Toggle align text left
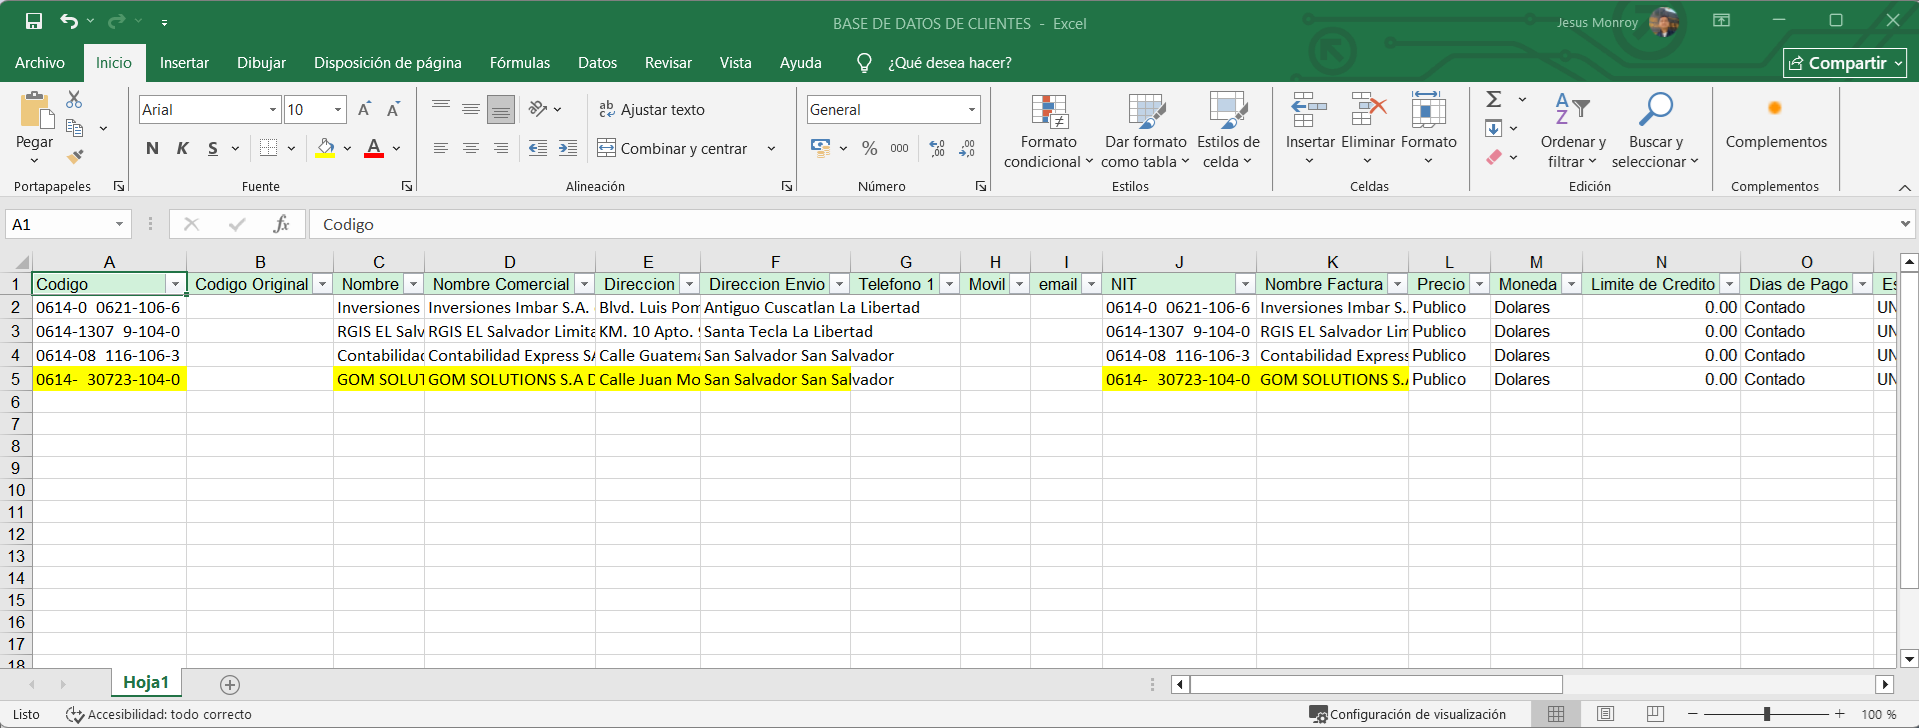Viewport: 1919px width, 728px height. 440,148
